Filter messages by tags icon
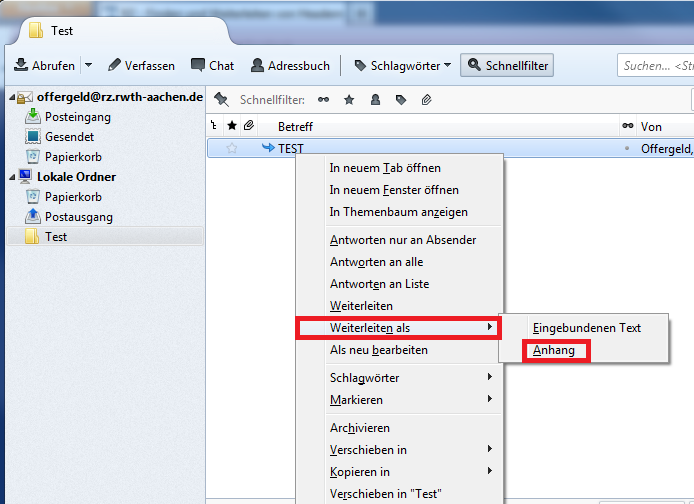Screen dimensions: 694x504 [401, 100]
